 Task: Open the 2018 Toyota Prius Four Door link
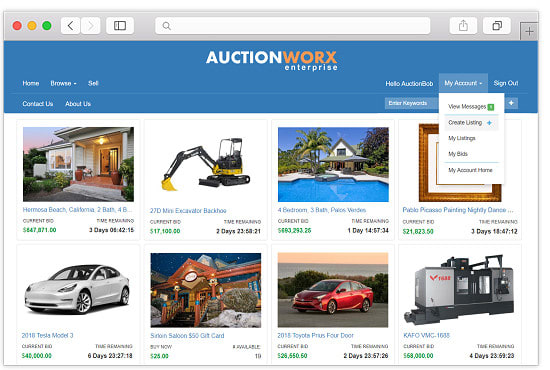pos(315,336)
